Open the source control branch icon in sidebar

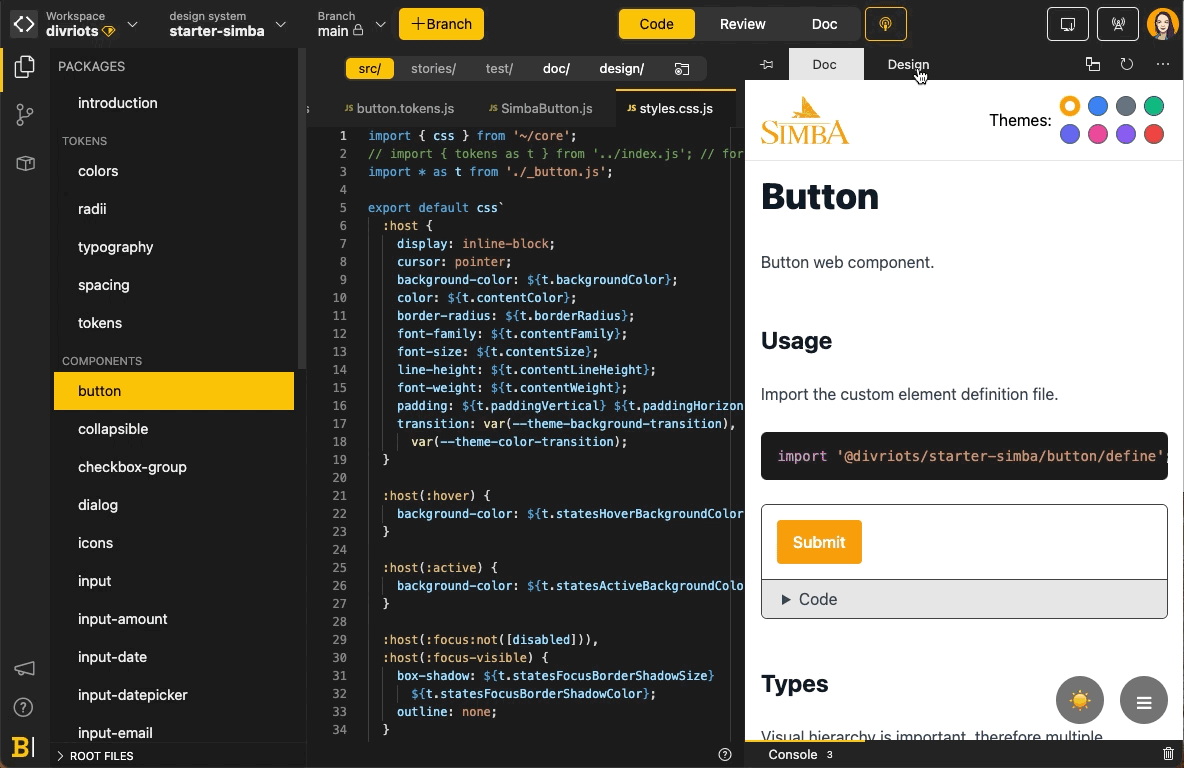coord(26,116)
